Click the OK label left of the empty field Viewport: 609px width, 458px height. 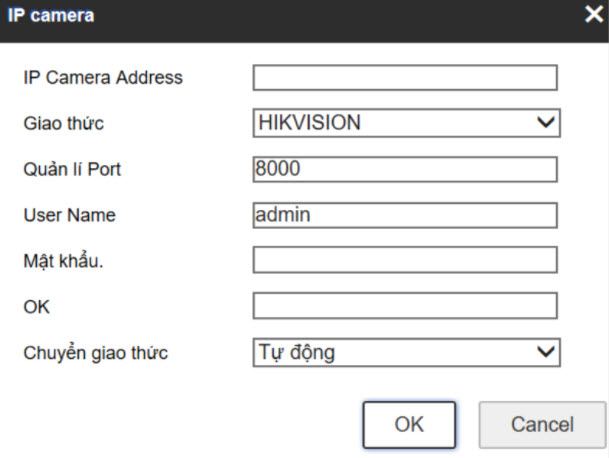(x=35, y=307)
